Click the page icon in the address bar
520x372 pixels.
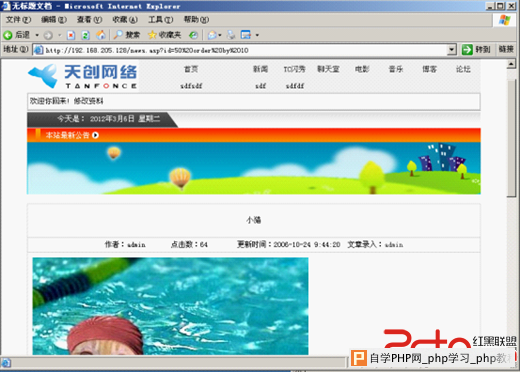39,50
